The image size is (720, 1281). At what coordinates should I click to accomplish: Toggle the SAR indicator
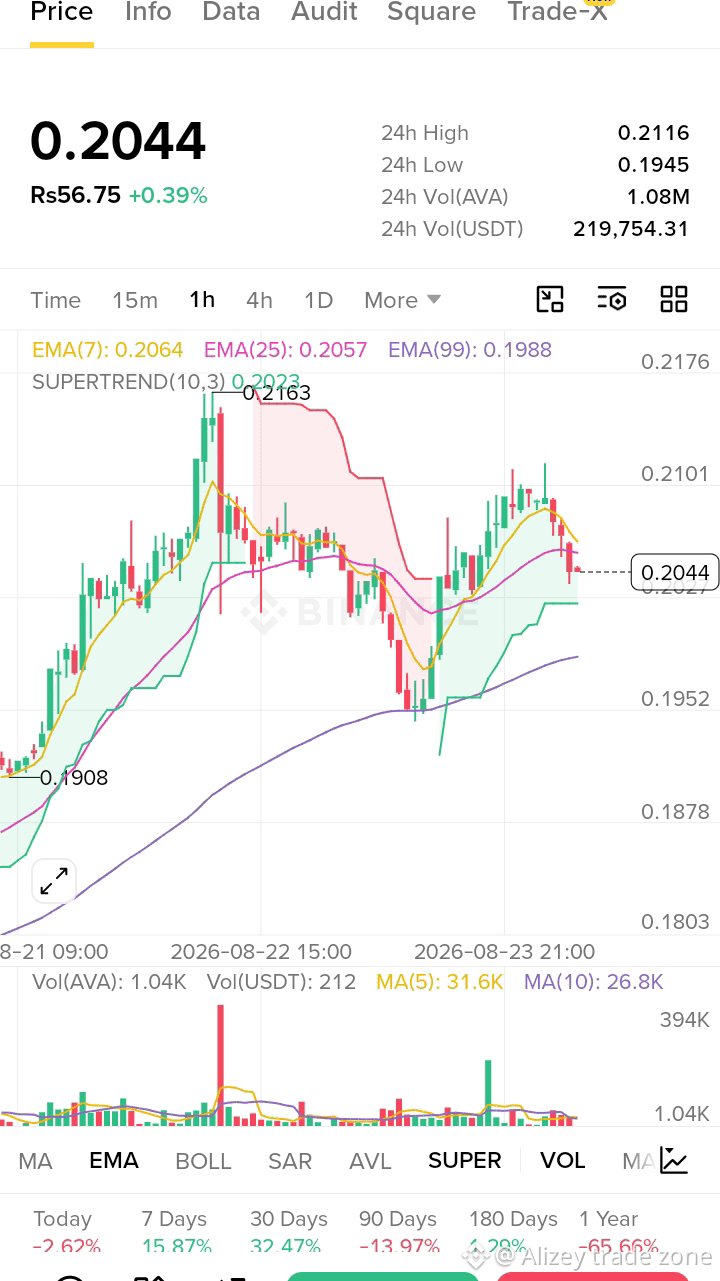coord(290,1161)
